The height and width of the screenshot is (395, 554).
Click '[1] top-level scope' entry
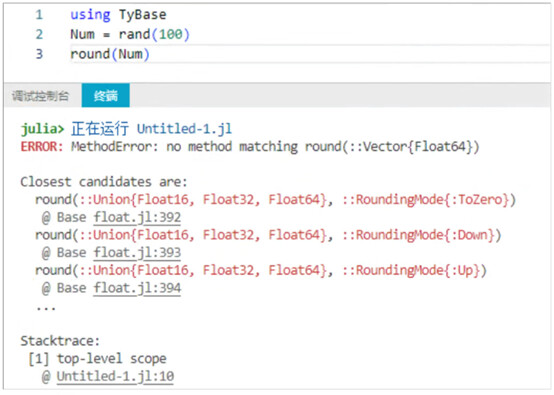coord(97,359)
